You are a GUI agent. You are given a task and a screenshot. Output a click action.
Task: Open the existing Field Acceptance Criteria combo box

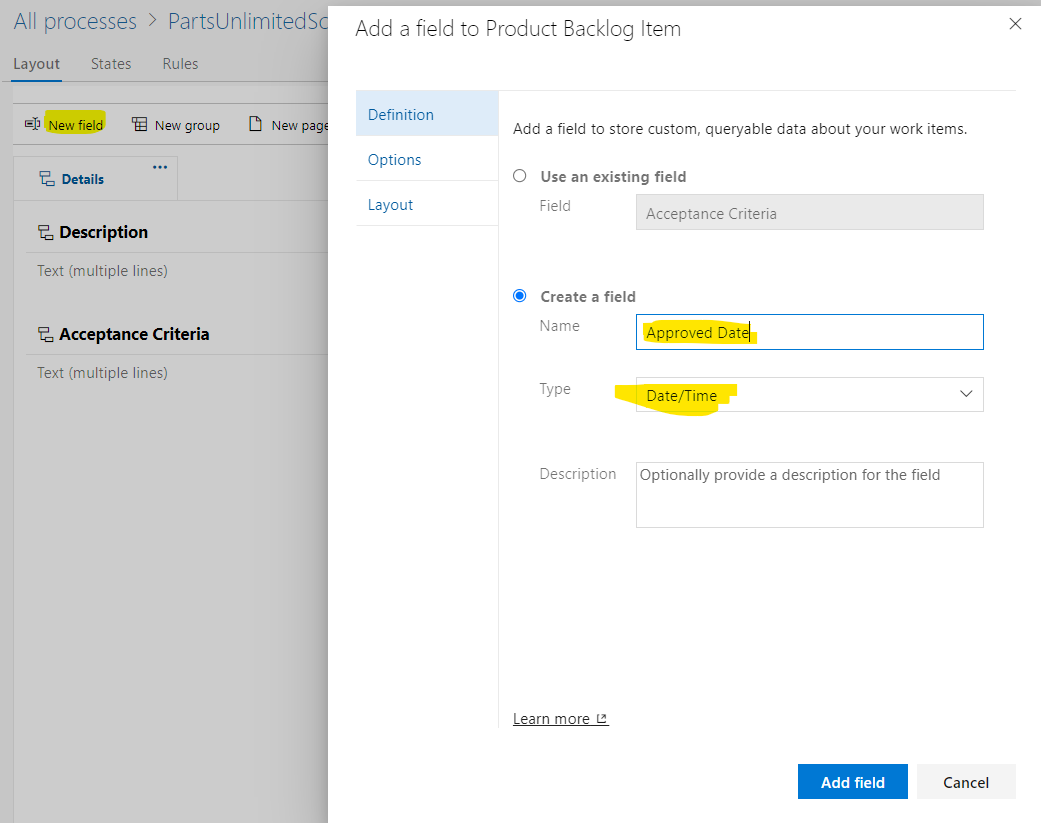809,213
